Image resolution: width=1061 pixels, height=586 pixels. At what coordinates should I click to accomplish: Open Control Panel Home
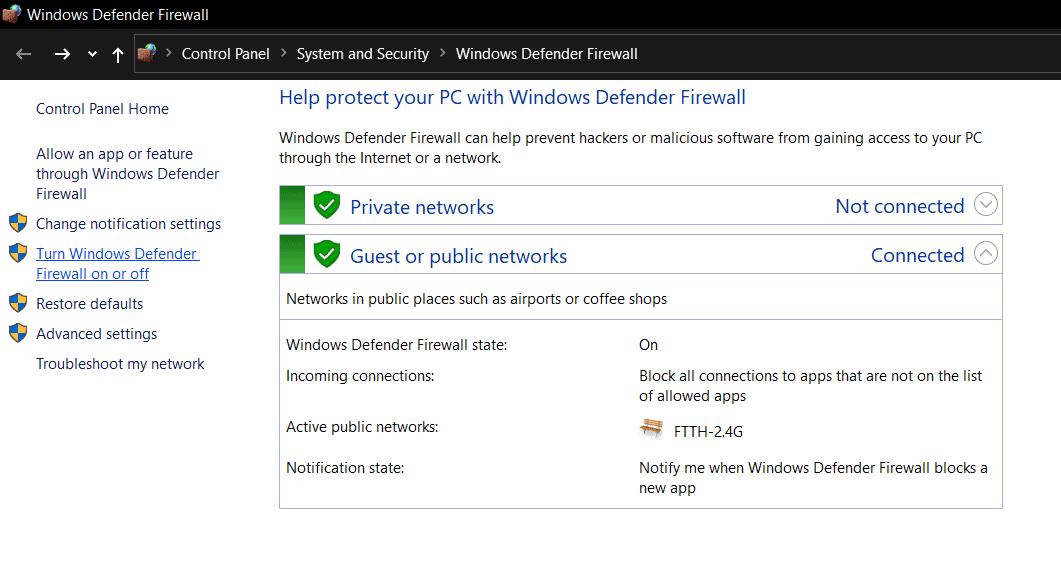coord(102,109)
